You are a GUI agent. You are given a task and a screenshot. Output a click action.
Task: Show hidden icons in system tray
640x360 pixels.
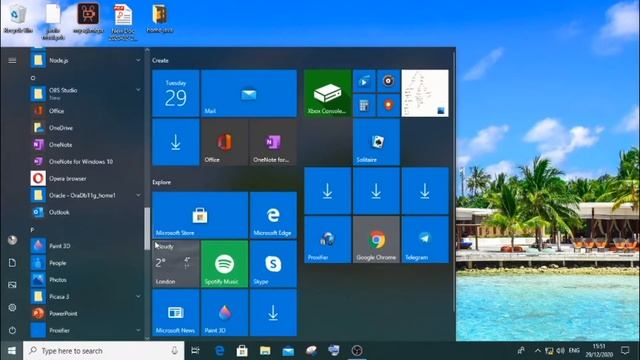(x=538, y=351)
